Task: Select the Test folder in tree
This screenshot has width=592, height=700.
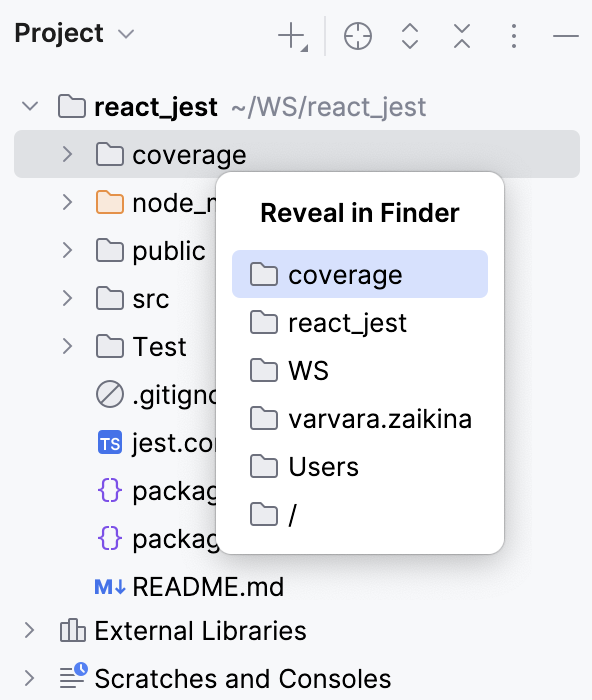Action: click(x=159, y=346)
